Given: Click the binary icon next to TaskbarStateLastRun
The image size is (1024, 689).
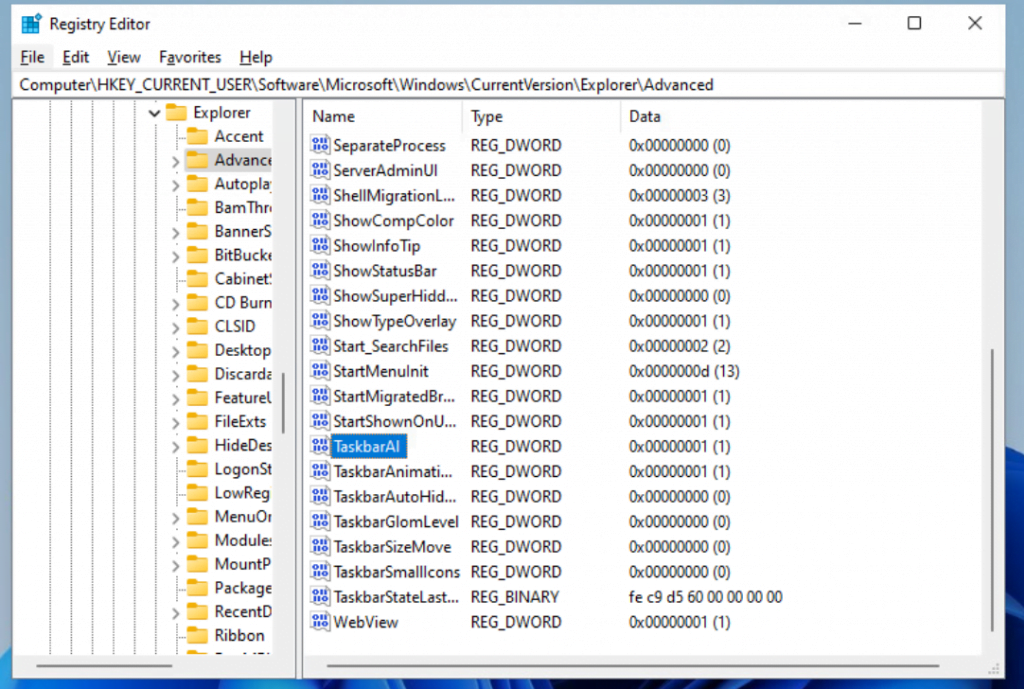Looking at the screenshot, I should coord(320,597).
